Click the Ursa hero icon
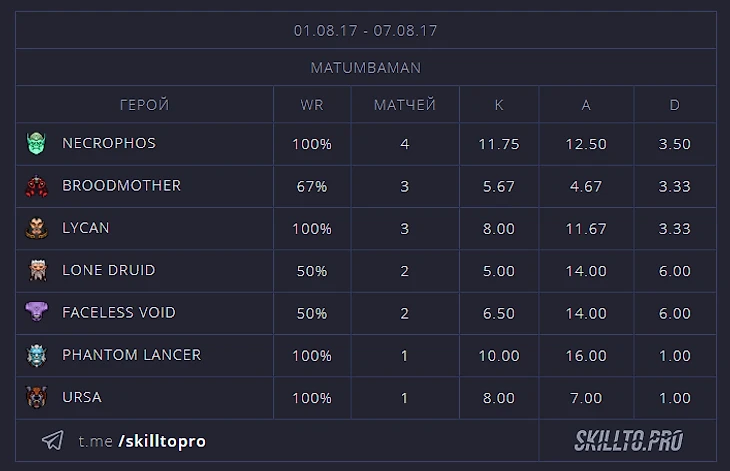Screen dimensions: 730x471 coord(36,397)
